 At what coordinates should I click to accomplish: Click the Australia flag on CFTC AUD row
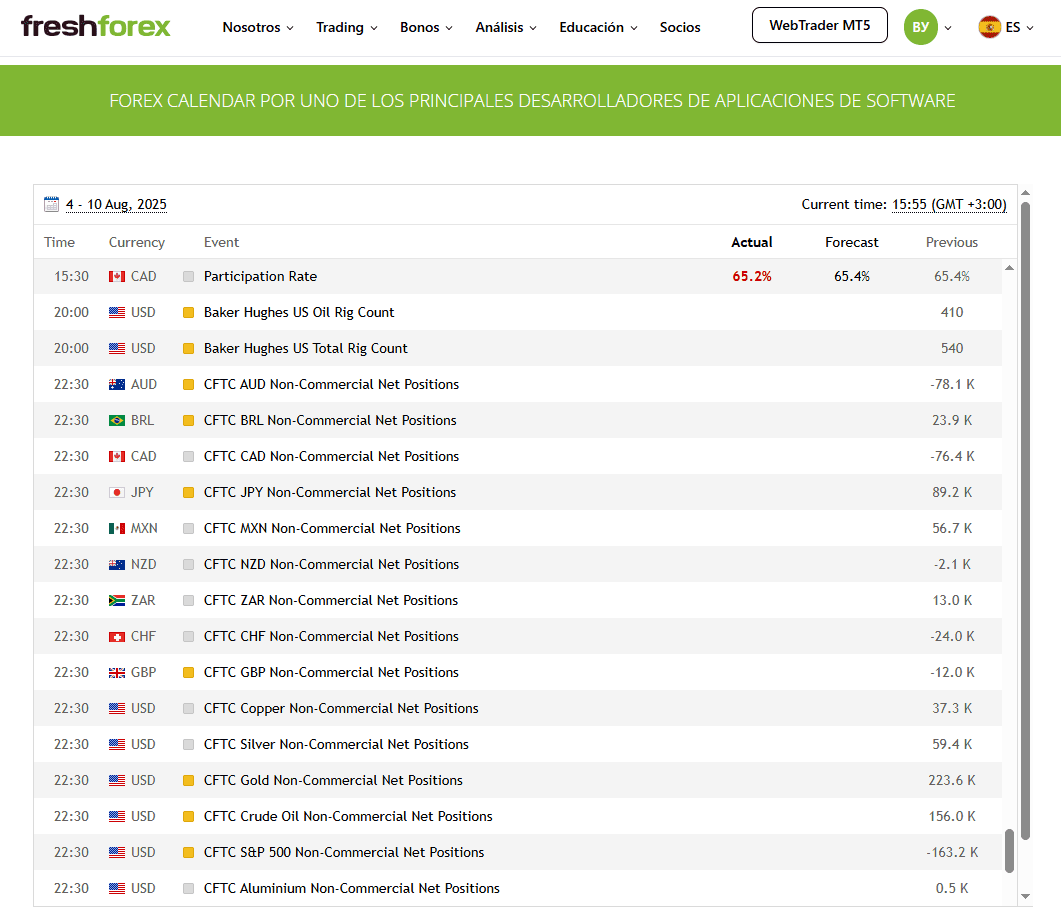click(117, 384)
